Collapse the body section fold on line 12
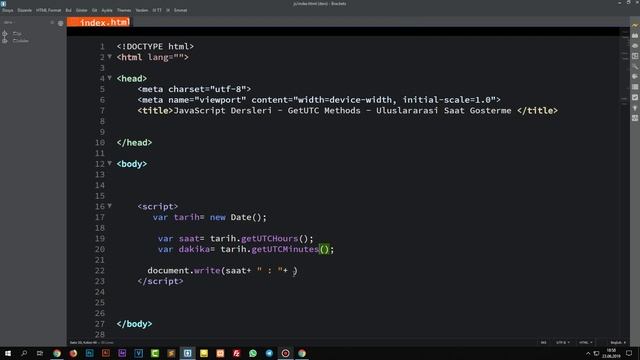The image size is (640, 360). [x=110, y=163]
